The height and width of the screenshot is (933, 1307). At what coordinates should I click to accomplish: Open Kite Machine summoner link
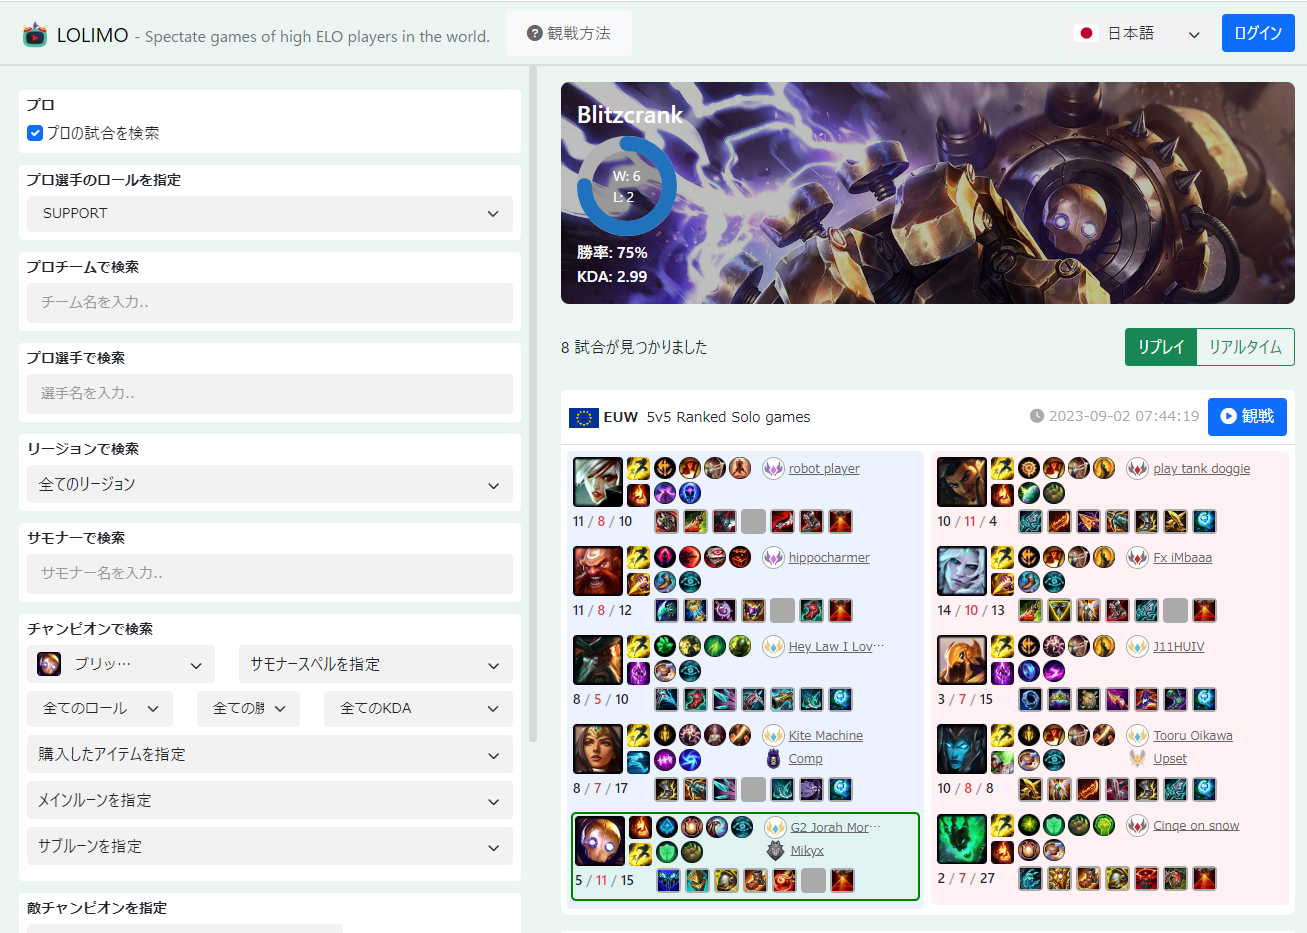coord(826,735)
